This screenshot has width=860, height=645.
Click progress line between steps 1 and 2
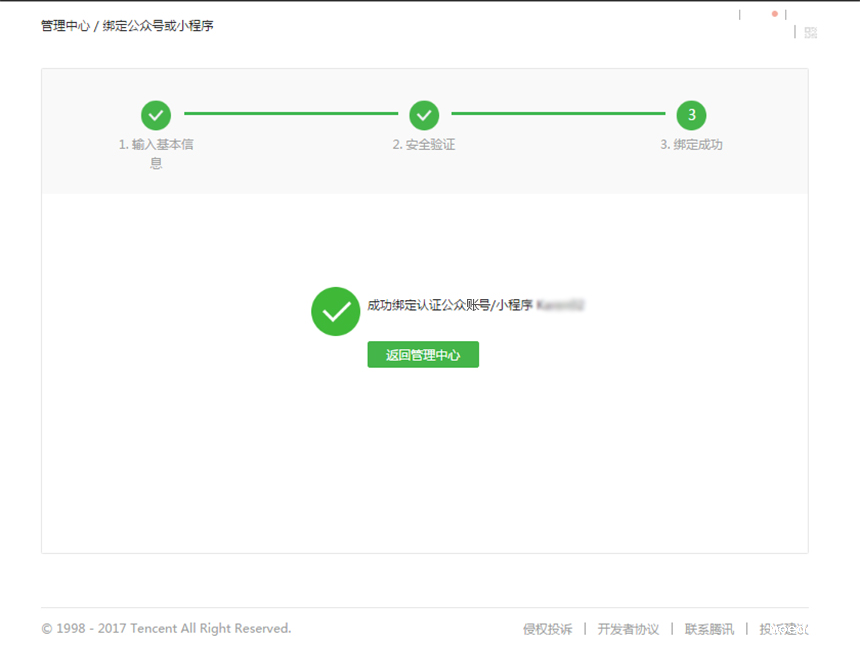click(x=291, y=114)
